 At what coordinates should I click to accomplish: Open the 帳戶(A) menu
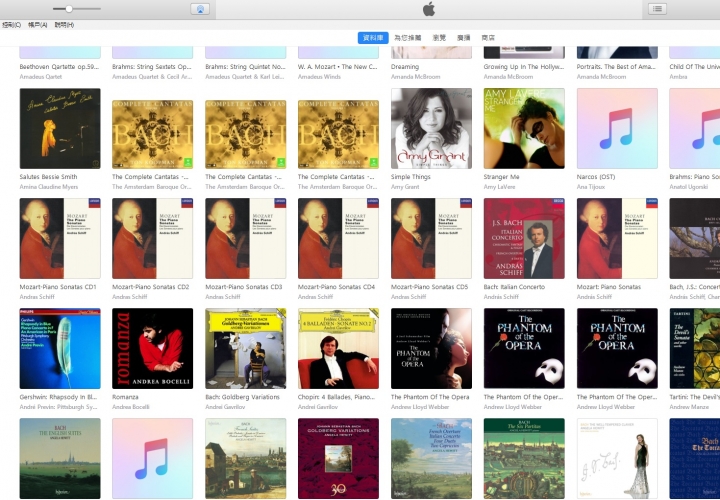pyautogui.click(x=38, y=25)
